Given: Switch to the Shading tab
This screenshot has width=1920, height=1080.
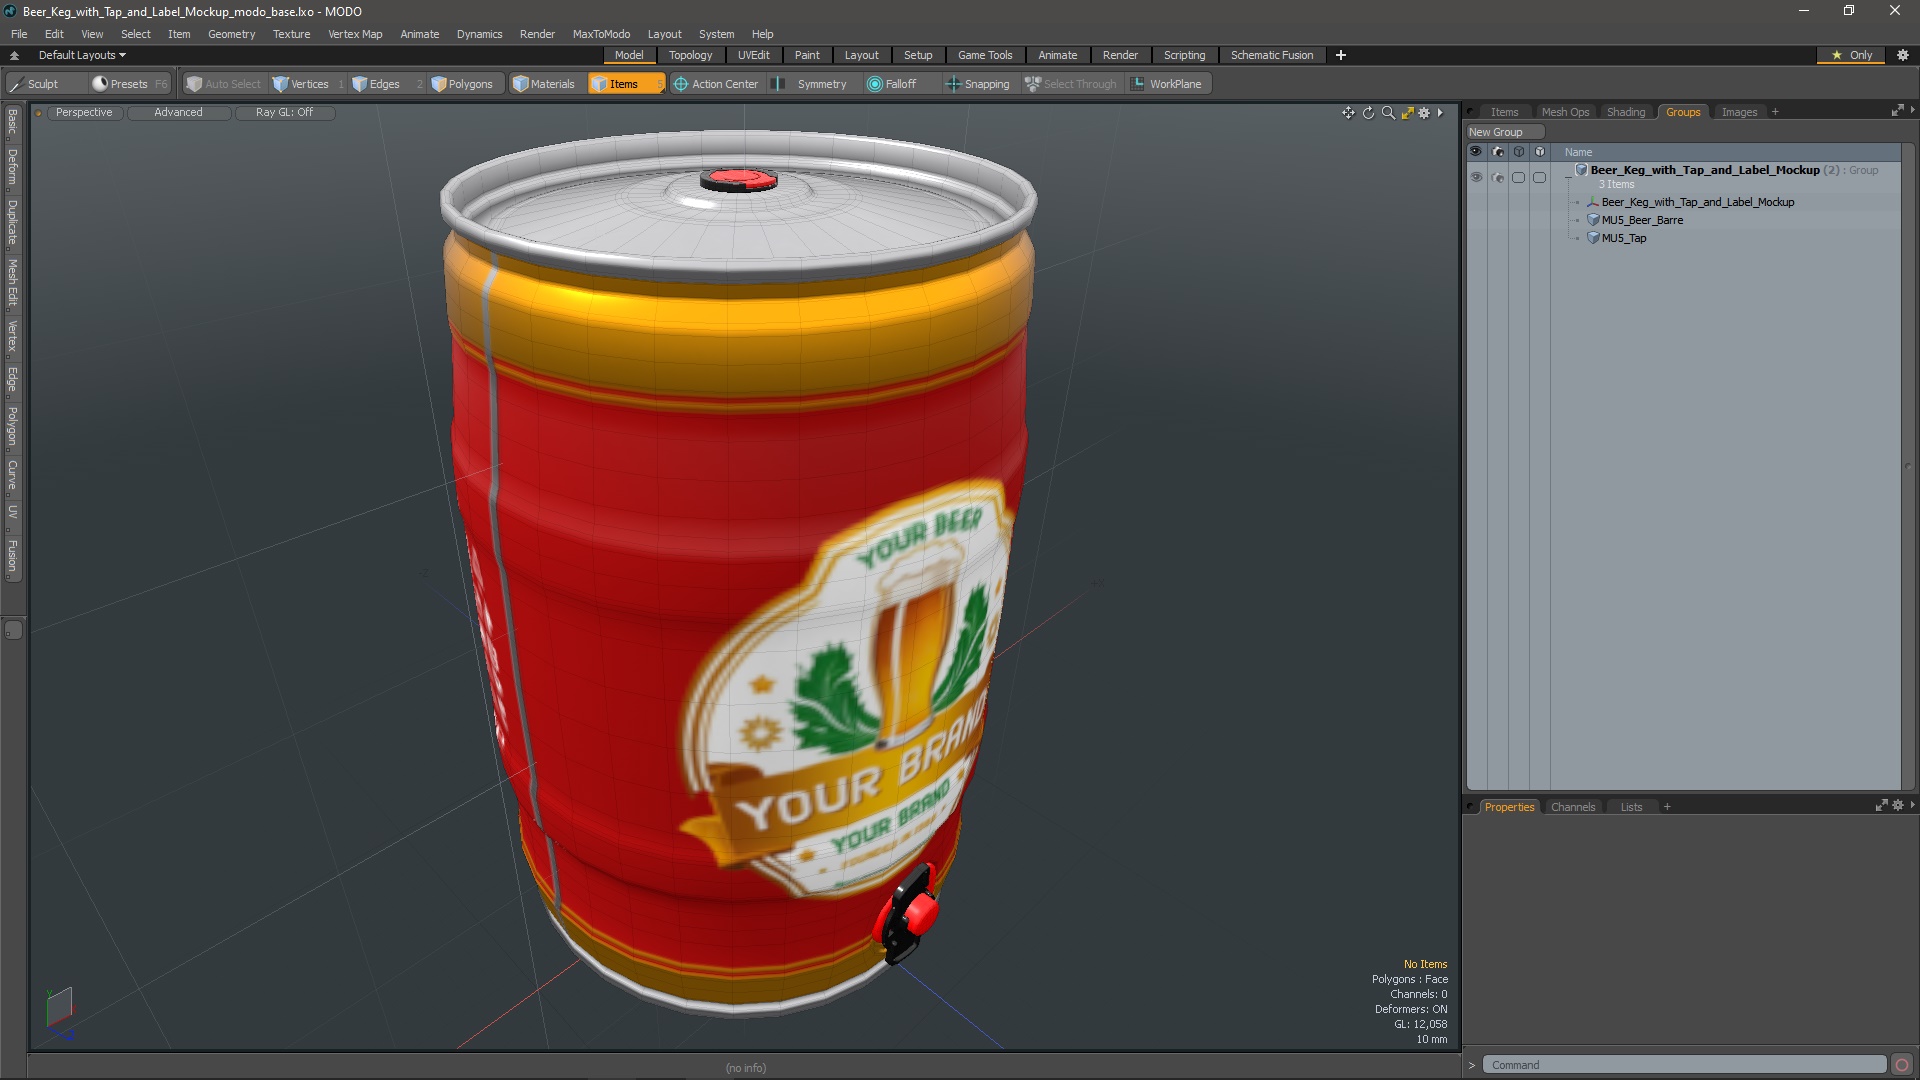Looking at the screenshot, I should click(1625, 112).
